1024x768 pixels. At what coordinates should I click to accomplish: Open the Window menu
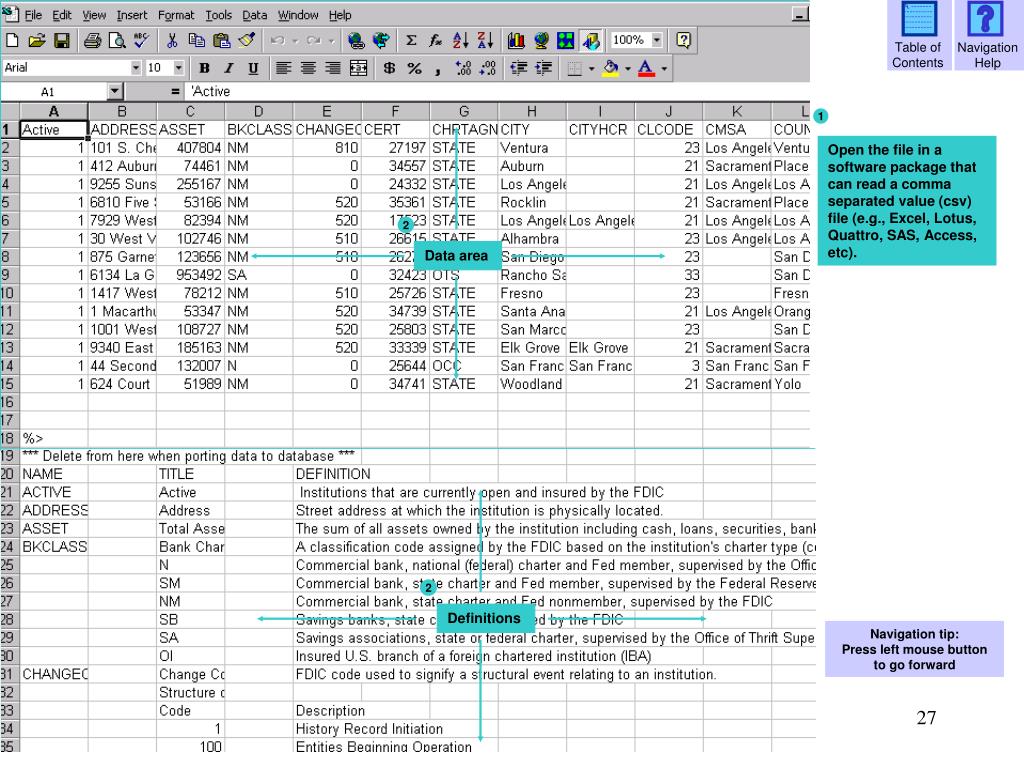[x=298, y=15]
